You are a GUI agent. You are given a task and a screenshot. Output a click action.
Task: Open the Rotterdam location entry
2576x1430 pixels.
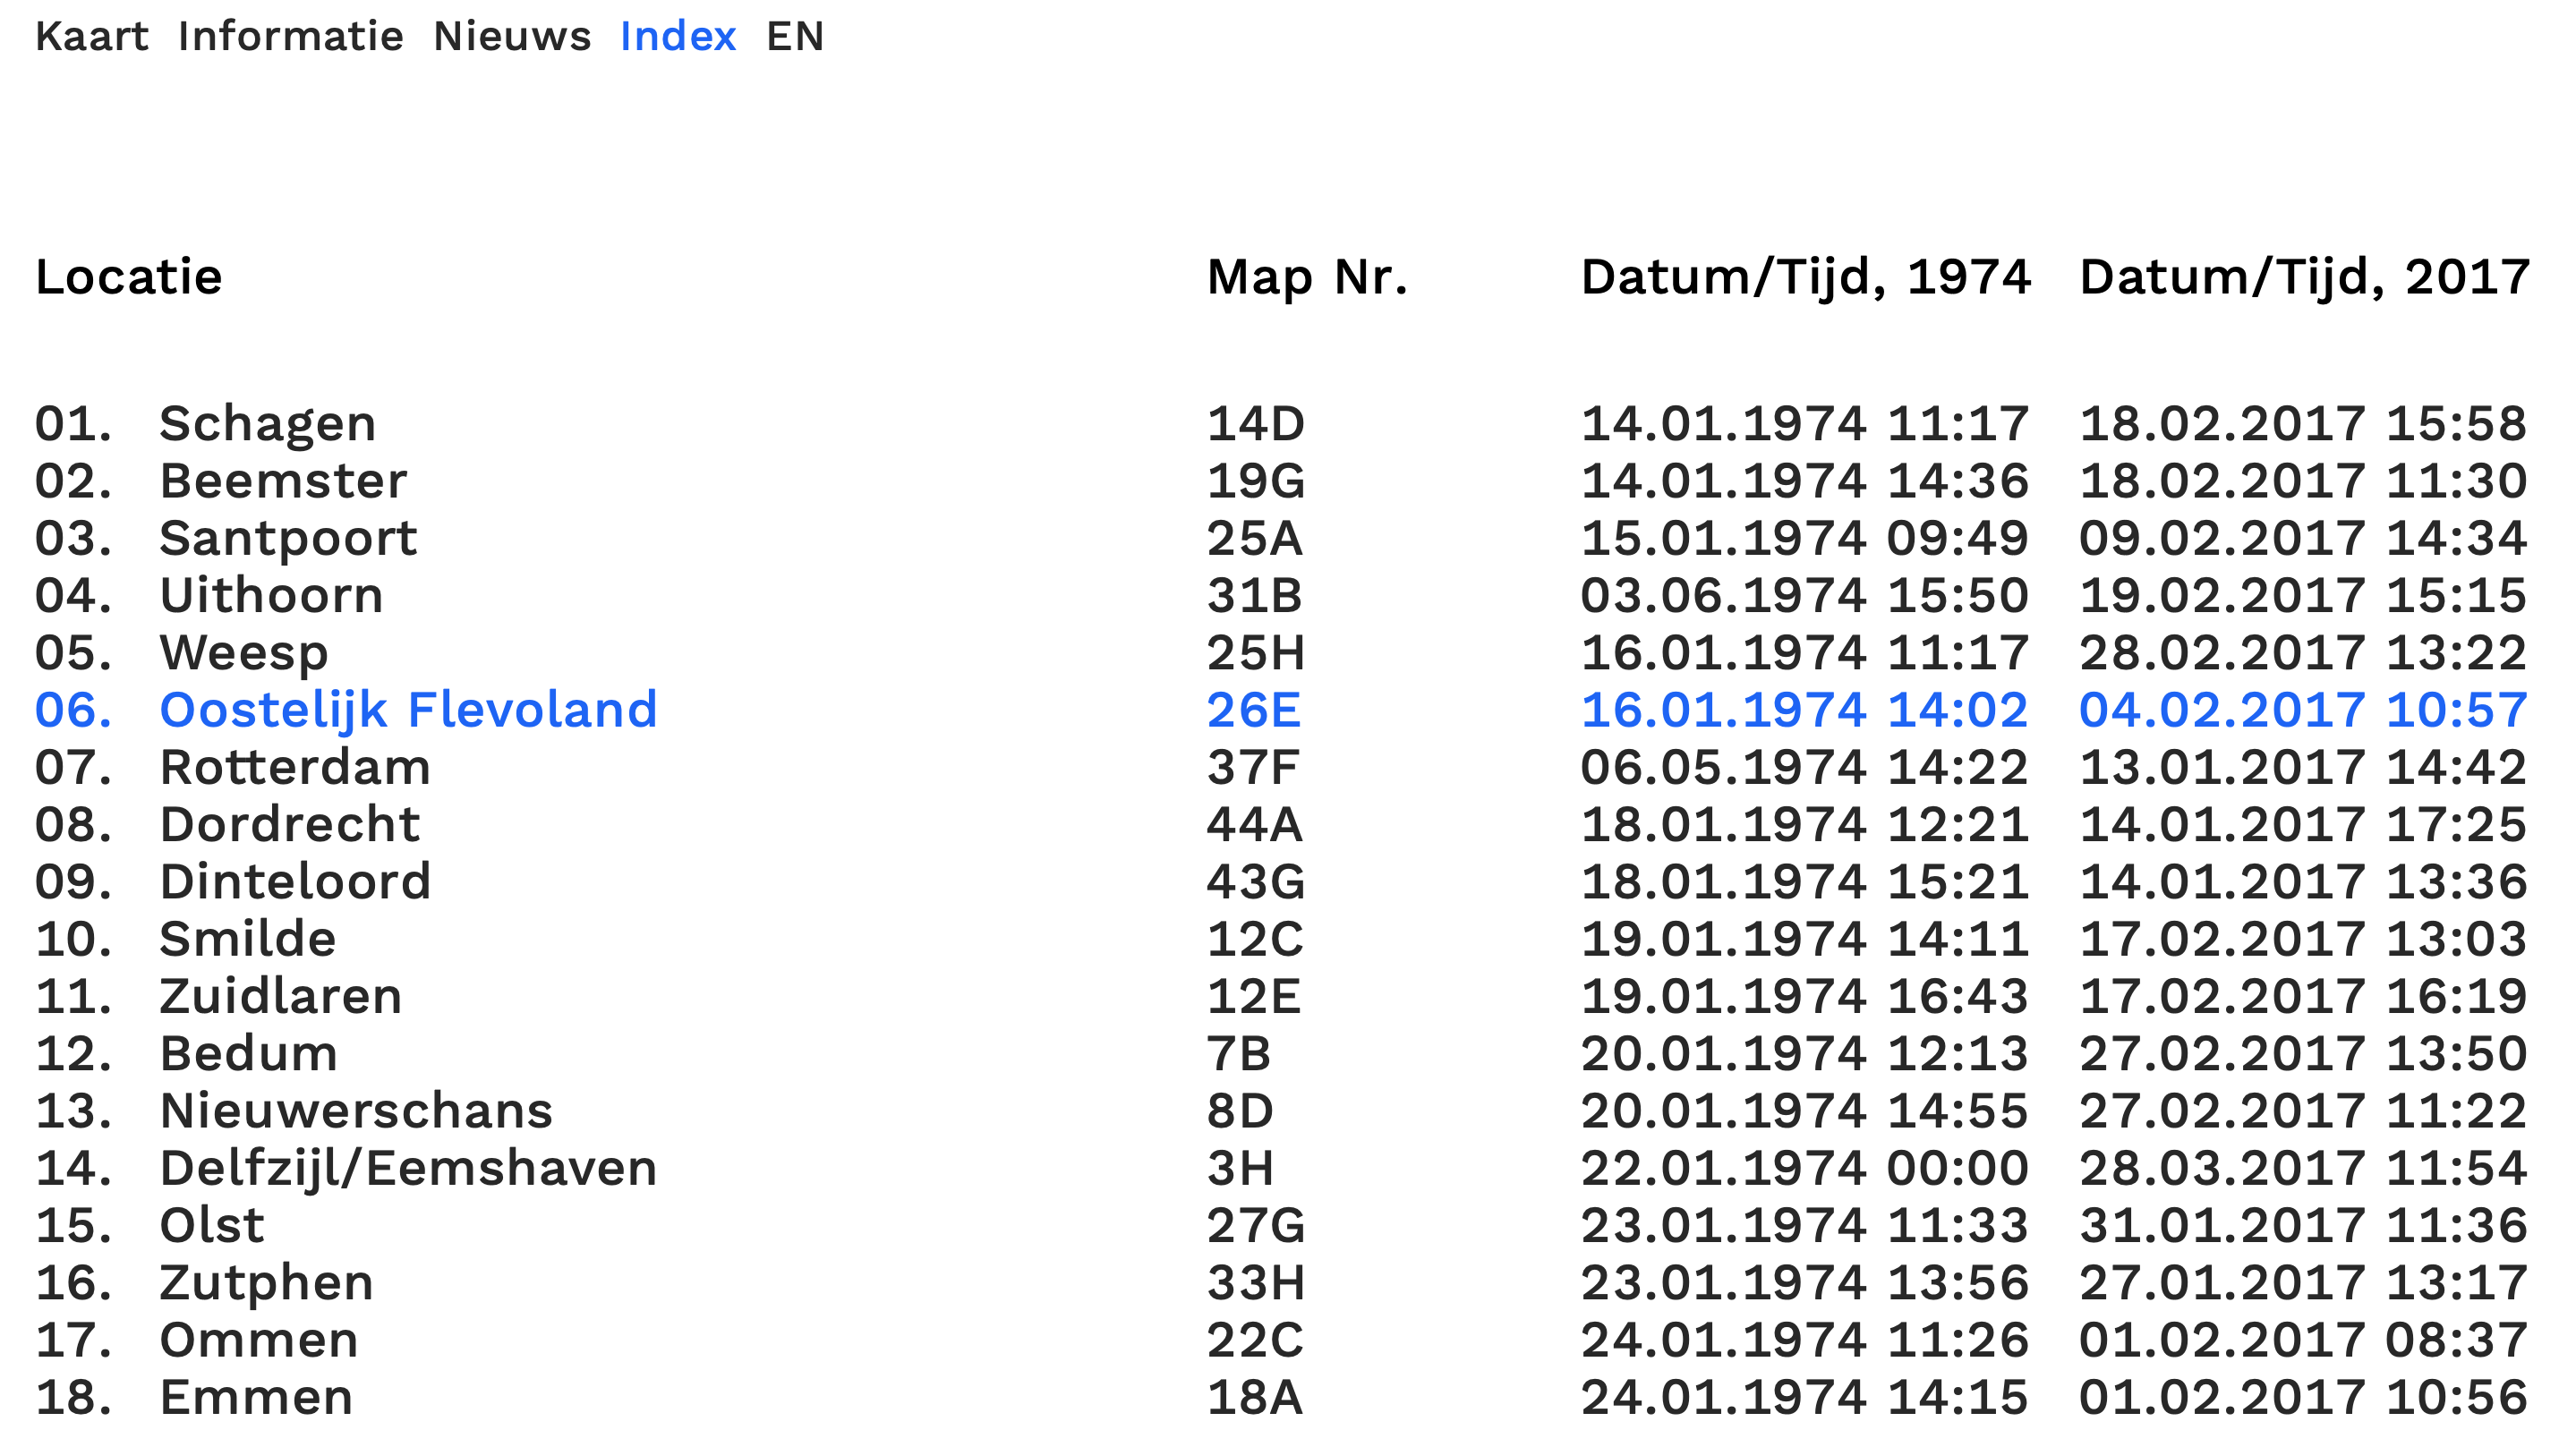[295, 768]
